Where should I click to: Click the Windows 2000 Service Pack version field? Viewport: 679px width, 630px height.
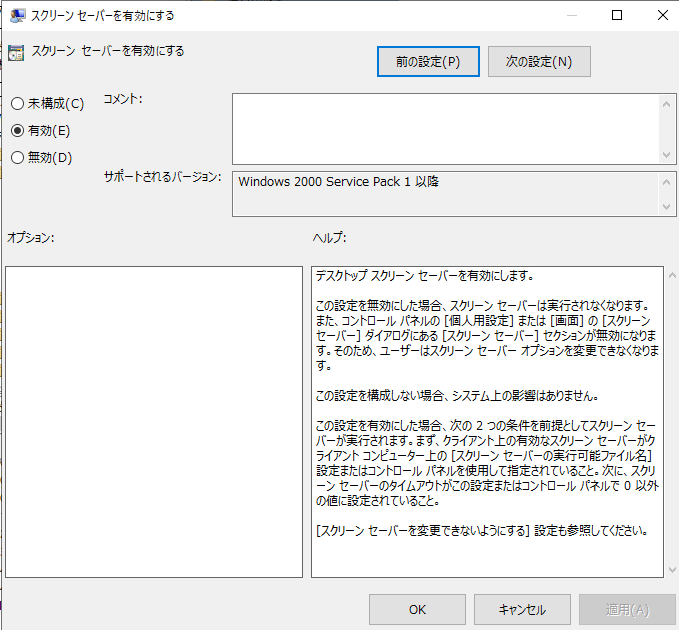pyautogui.click(x=445, y=194)
